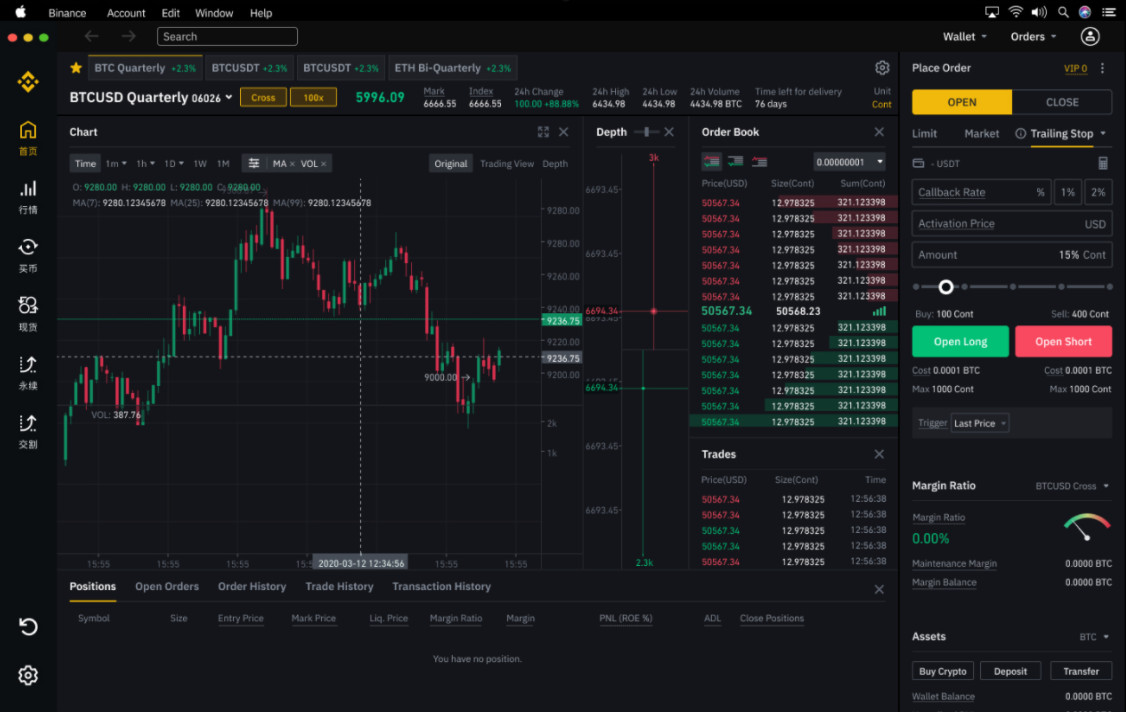Toggle Cross margin mode

(263, 97)
